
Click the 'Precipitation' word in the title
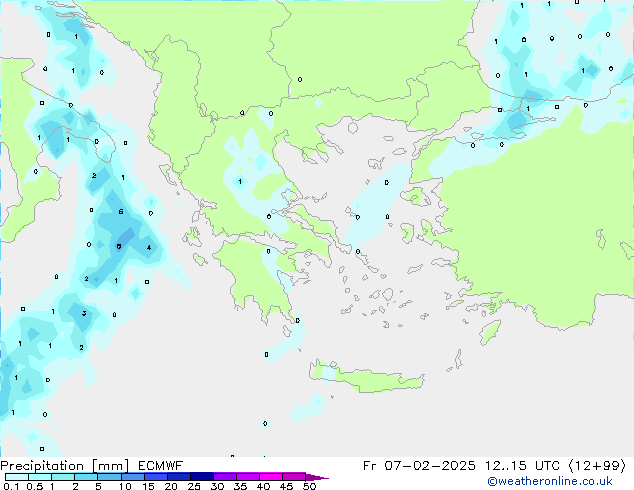point(42,466)
